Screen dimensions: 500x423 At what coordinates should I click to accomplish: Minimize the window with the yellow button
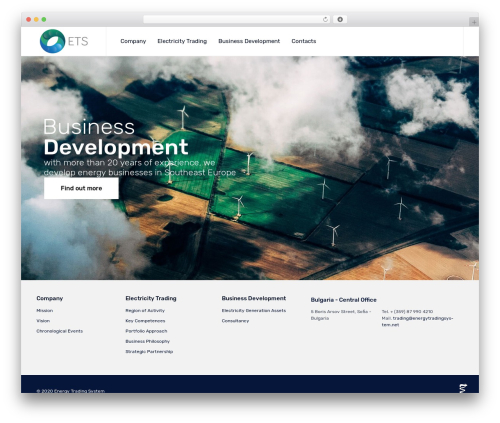pyautogui.click(x=36, y=20)
